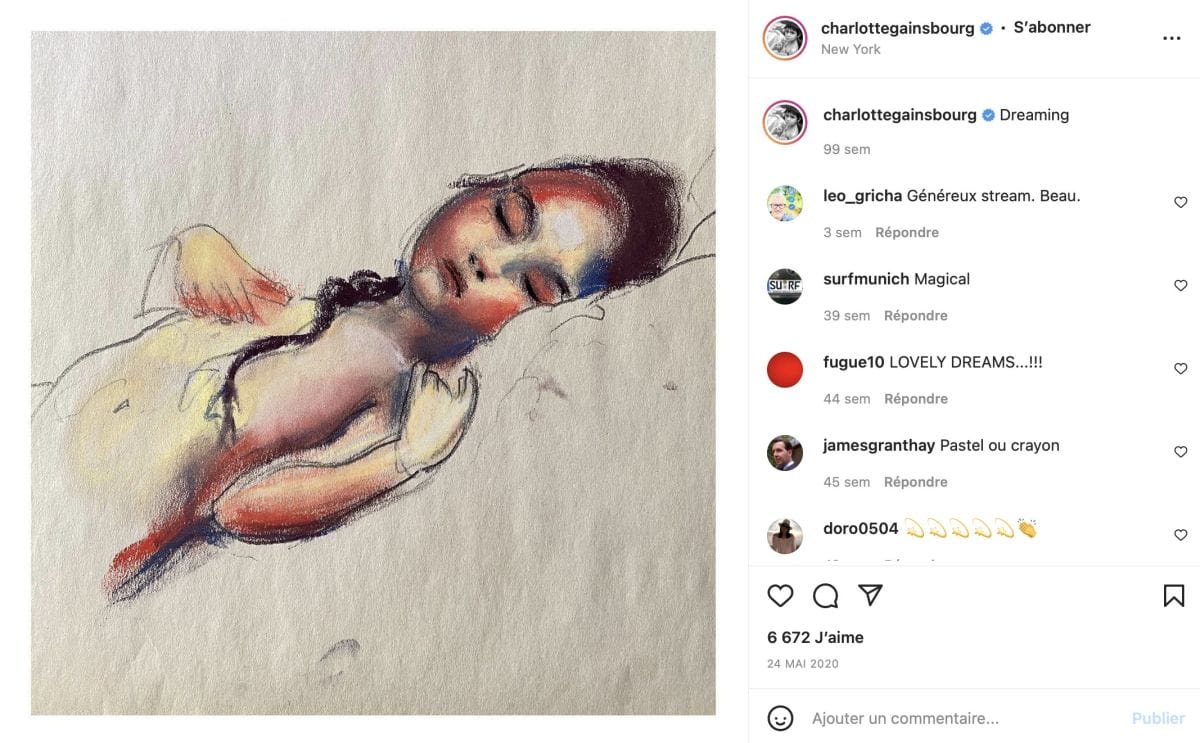Screen dimensions: 1200x743
Task: Open the emoji picker smiley icon
Action: [x=780, y=718]
